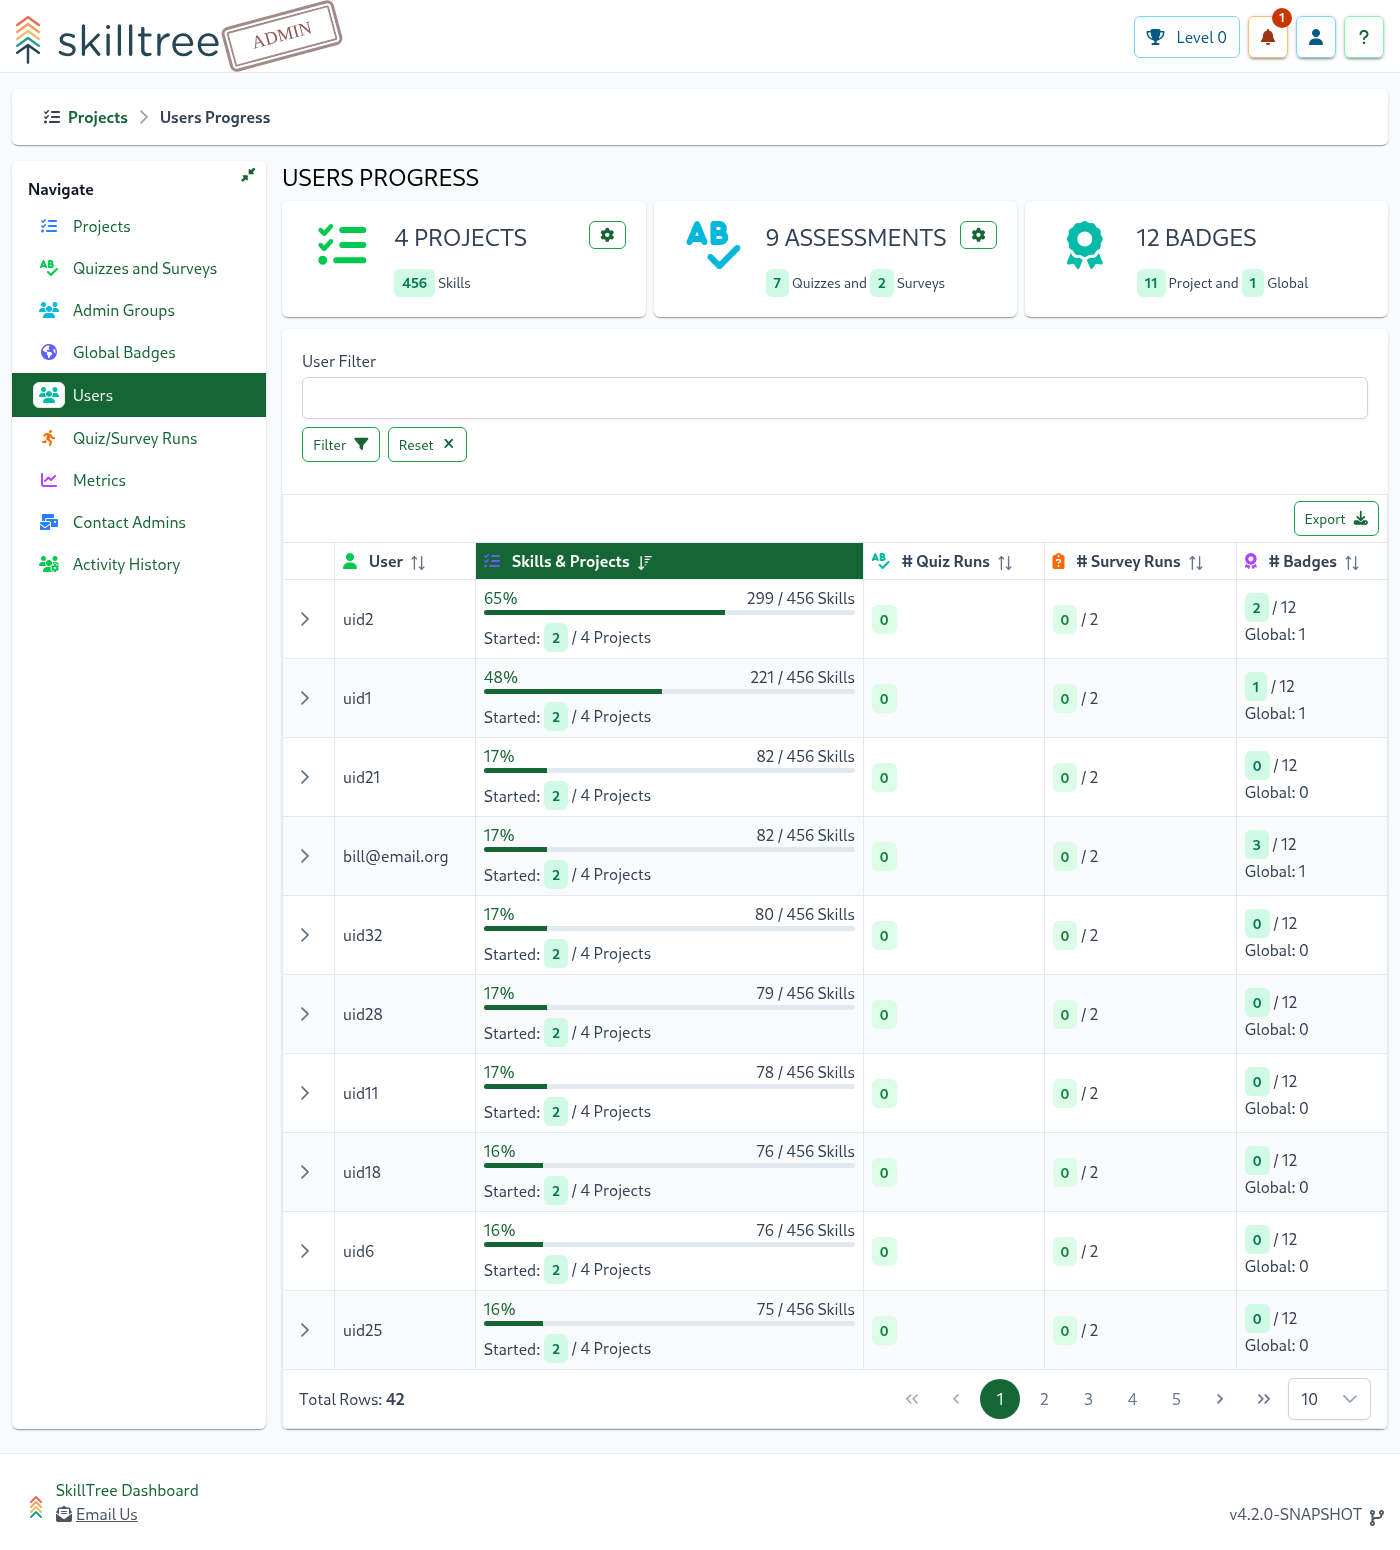Screen dimensions: 1400x1550
Task: Open Projects from the breadcrumb
Action: [x=96, y=117]
